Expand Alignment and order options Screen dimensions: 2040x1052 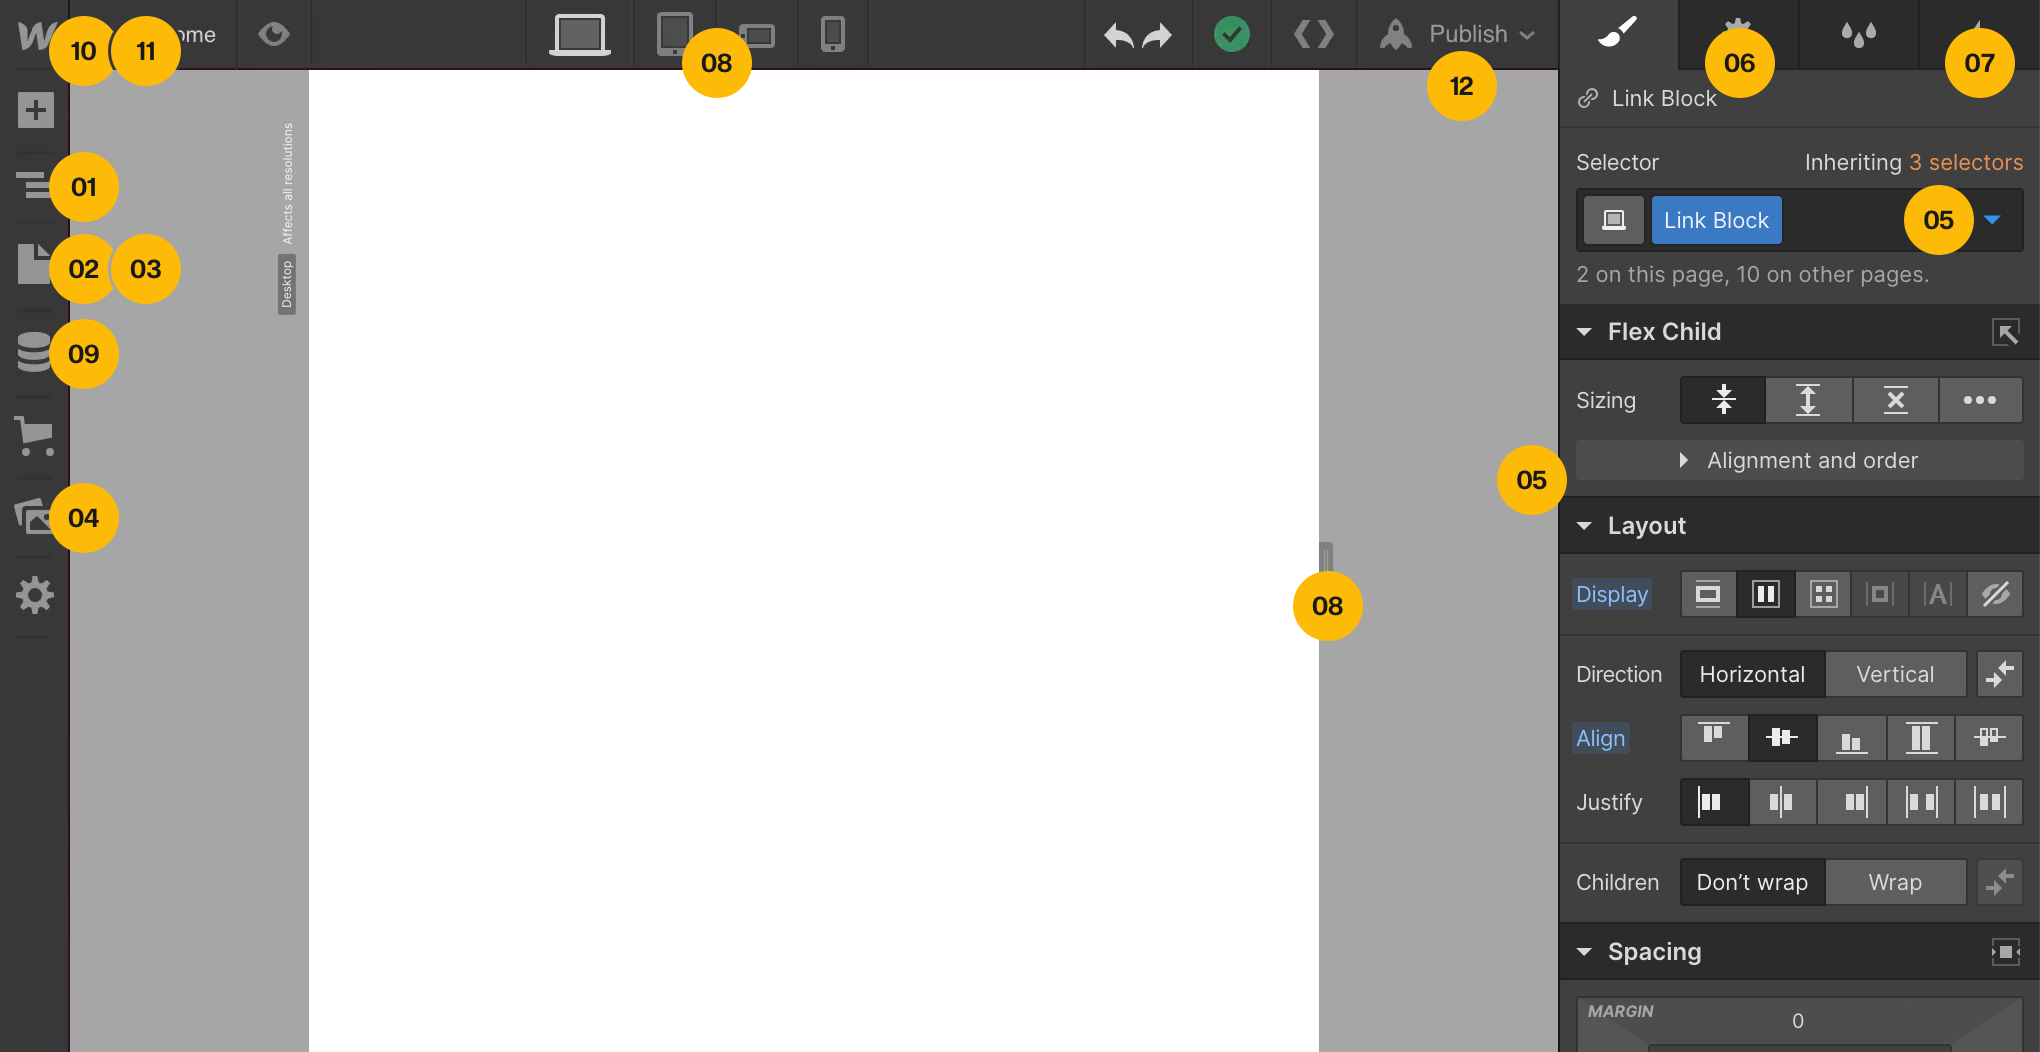(x=1799, y=460)
